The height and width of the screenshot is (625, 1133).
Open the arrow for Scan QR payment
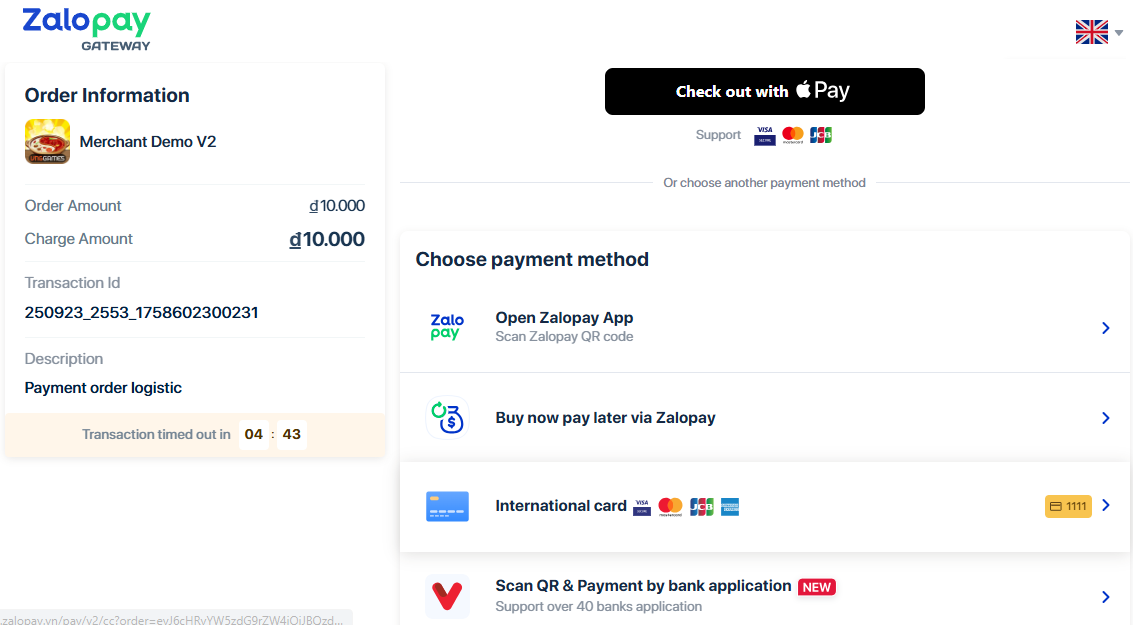(x=1105, y=597)
